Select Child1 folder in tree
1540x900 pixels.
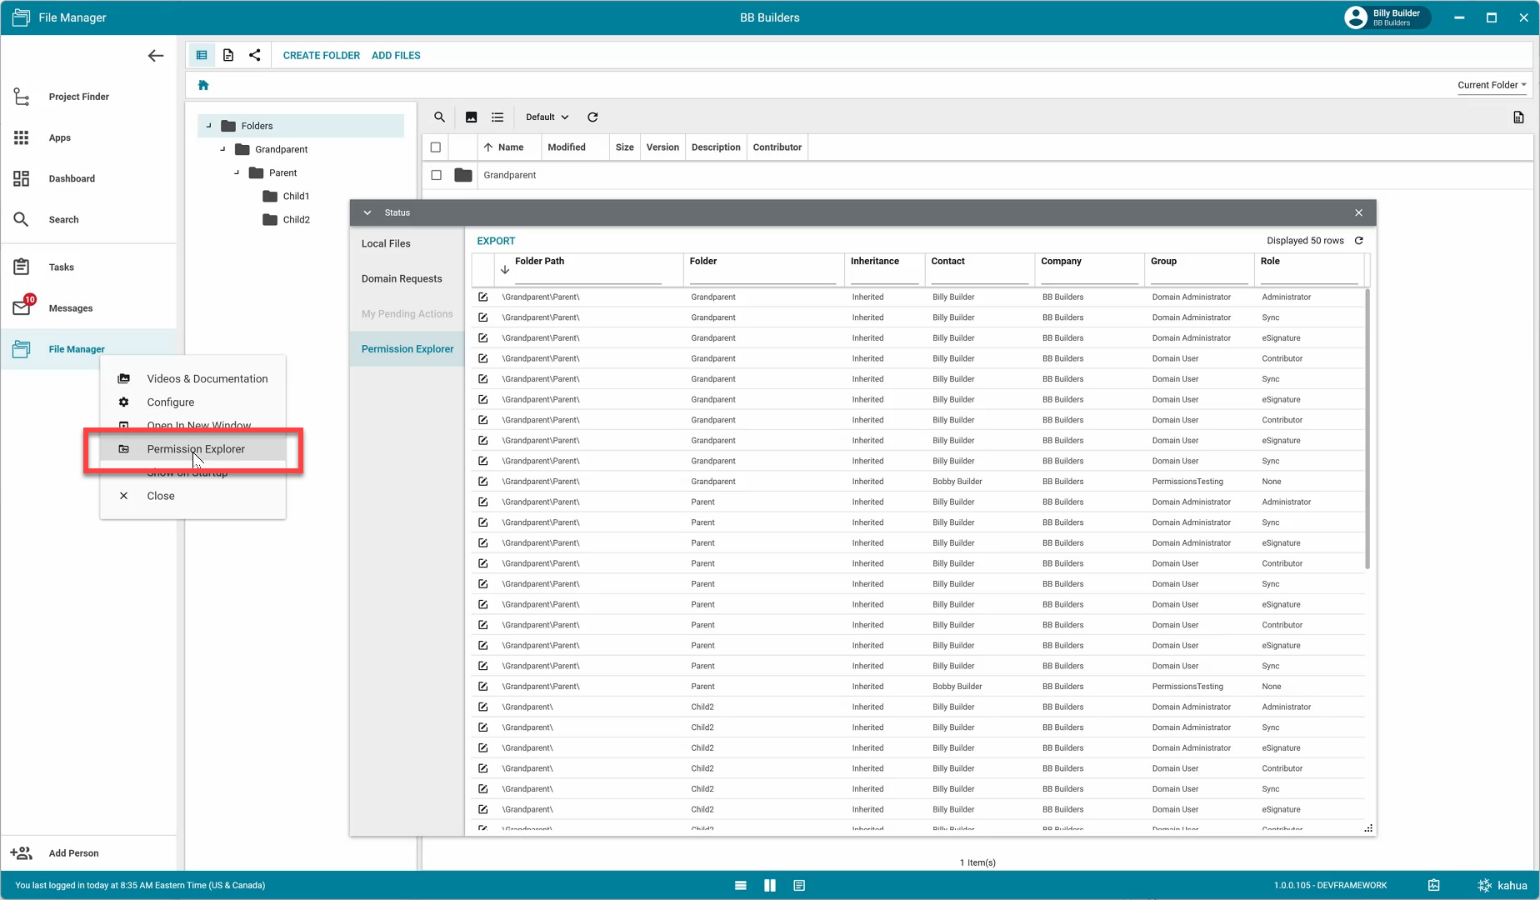[296, 196]
